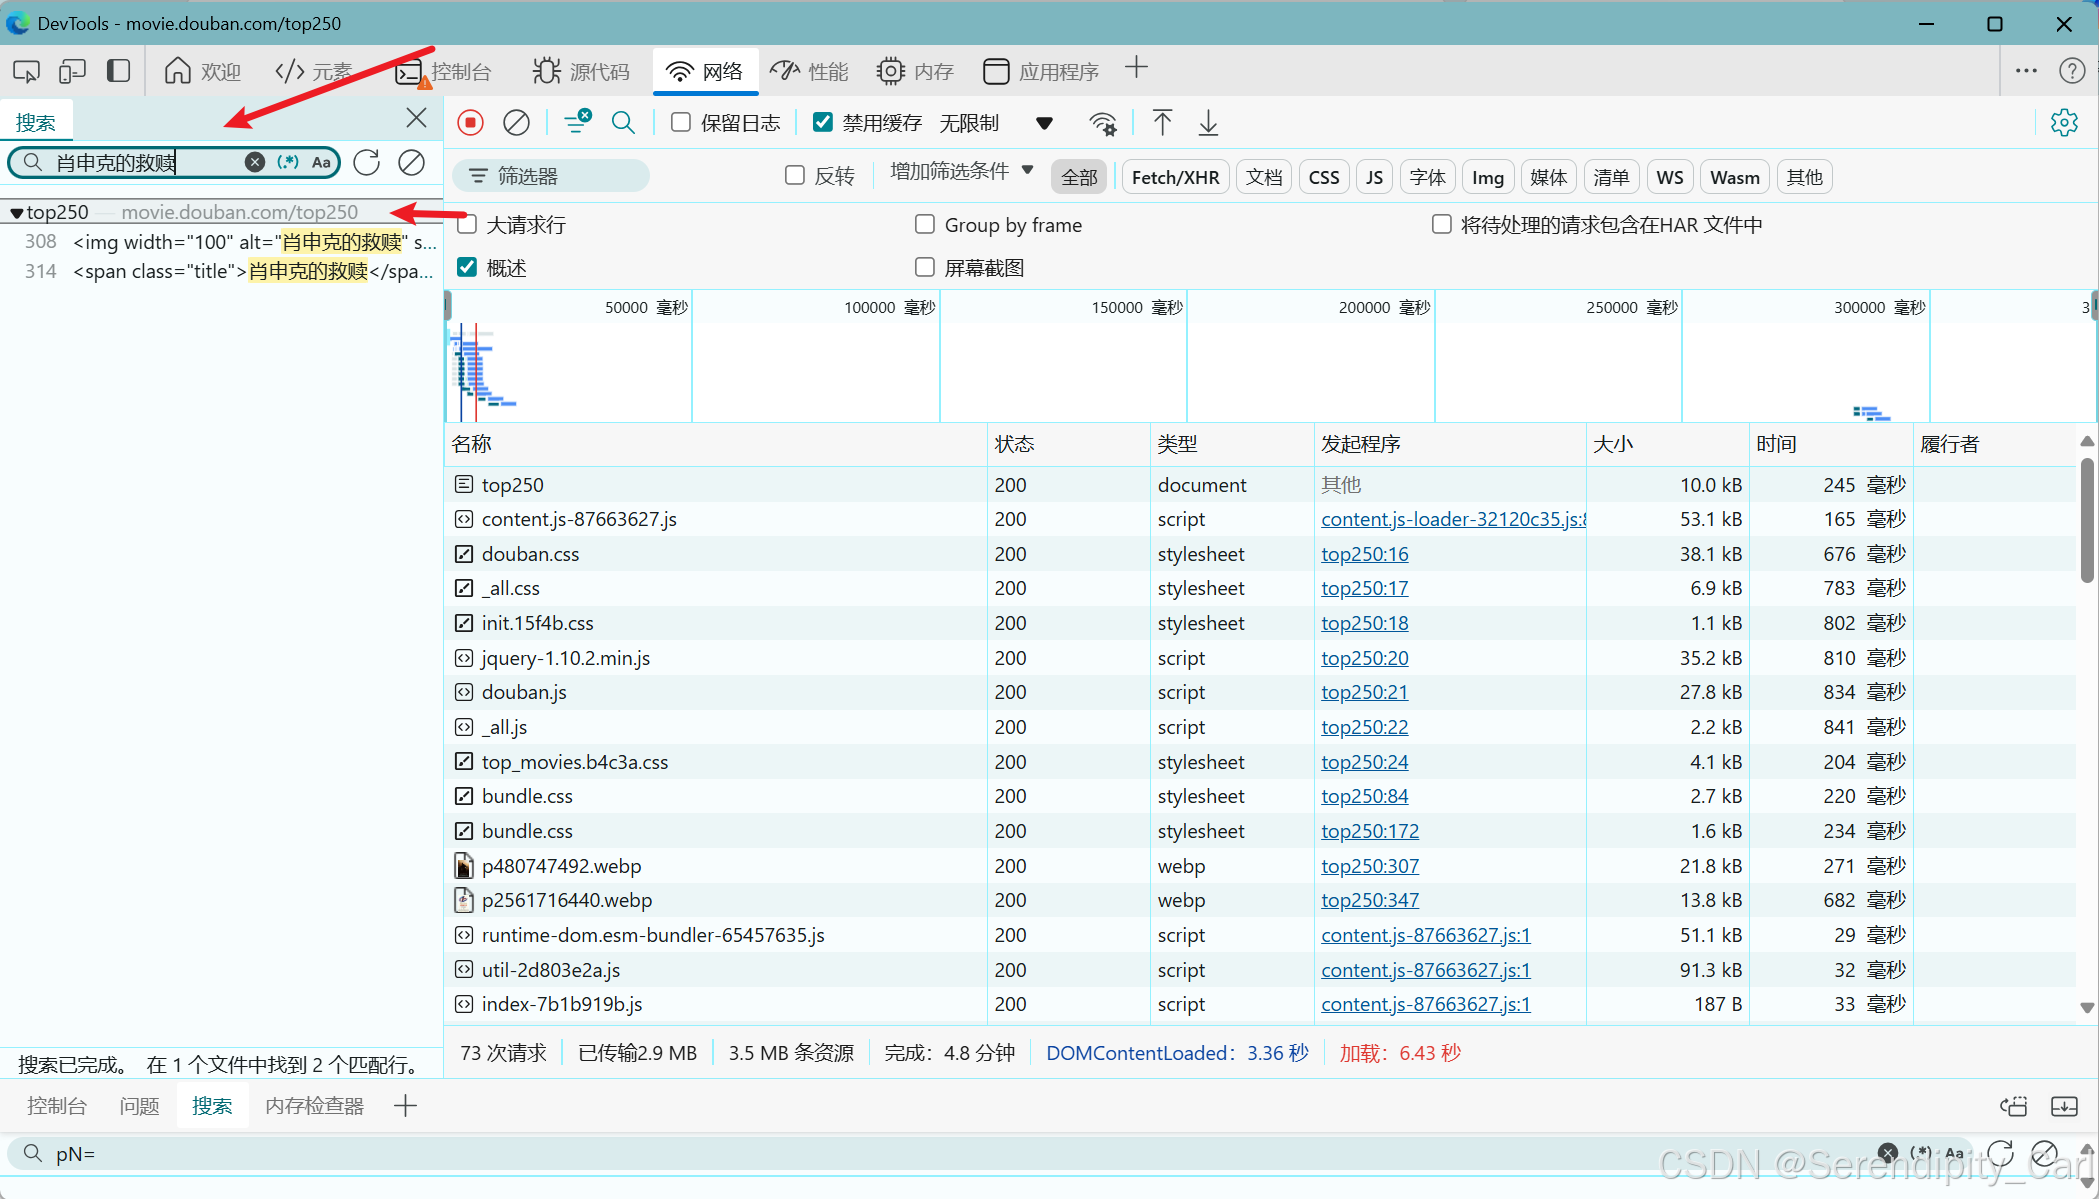Image resolution: width=2099 pixels, height=1199 pixels.
Task: Filter requests by Fetch/XHR
Action: (x=1175, y=177)
